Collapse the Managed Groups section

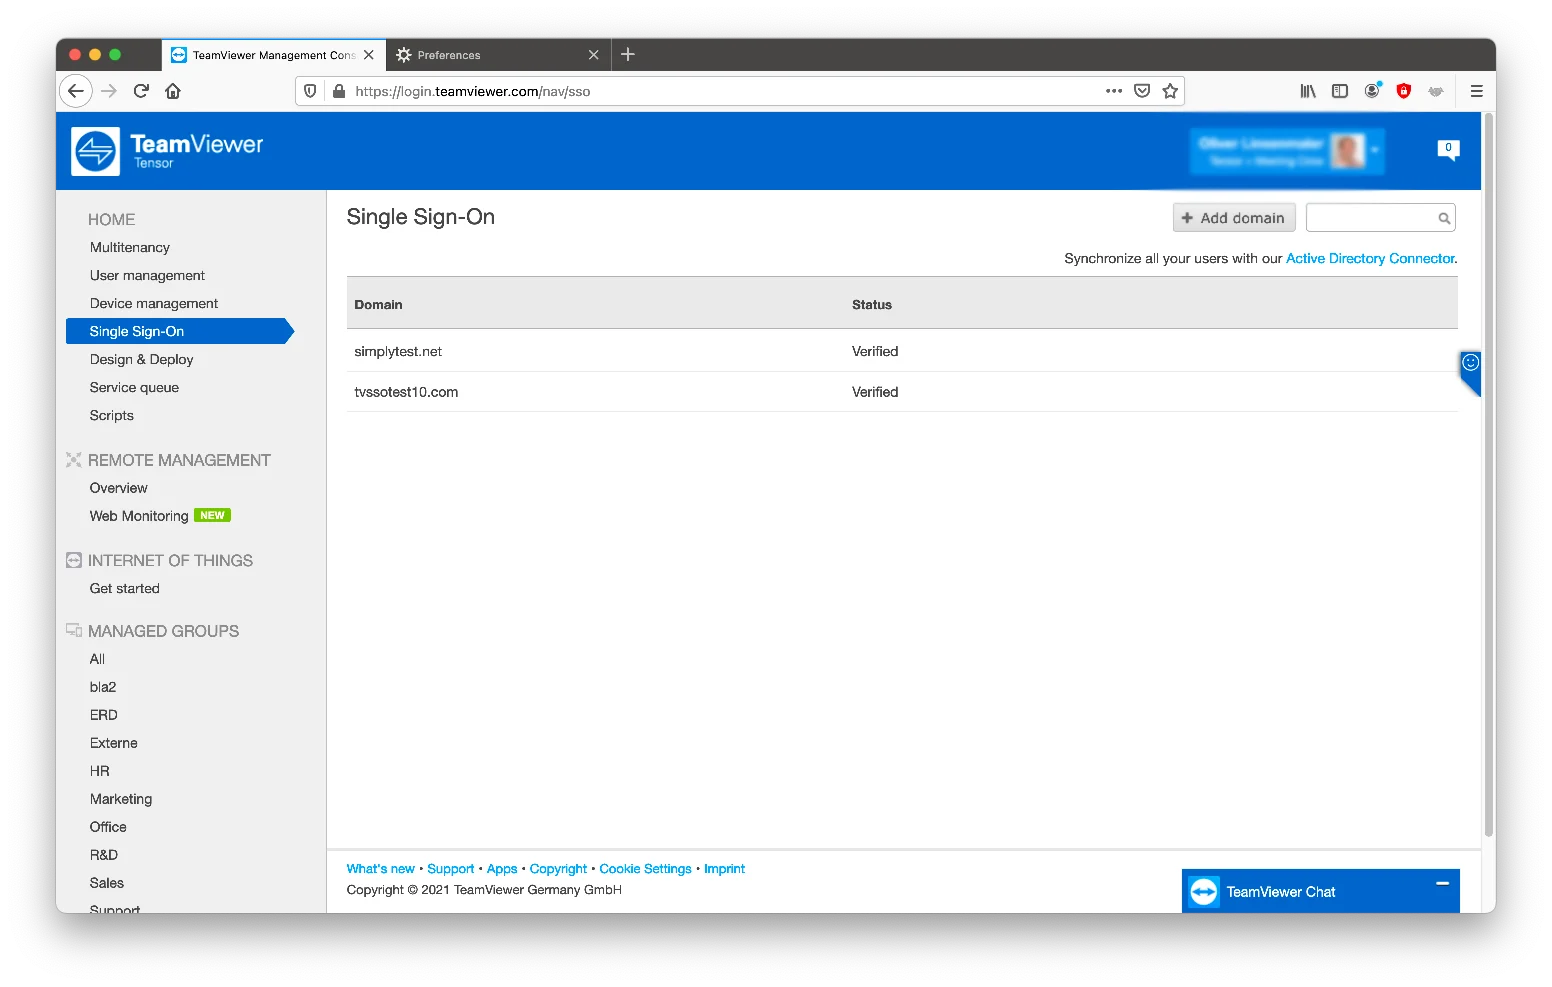click(152, 631)
